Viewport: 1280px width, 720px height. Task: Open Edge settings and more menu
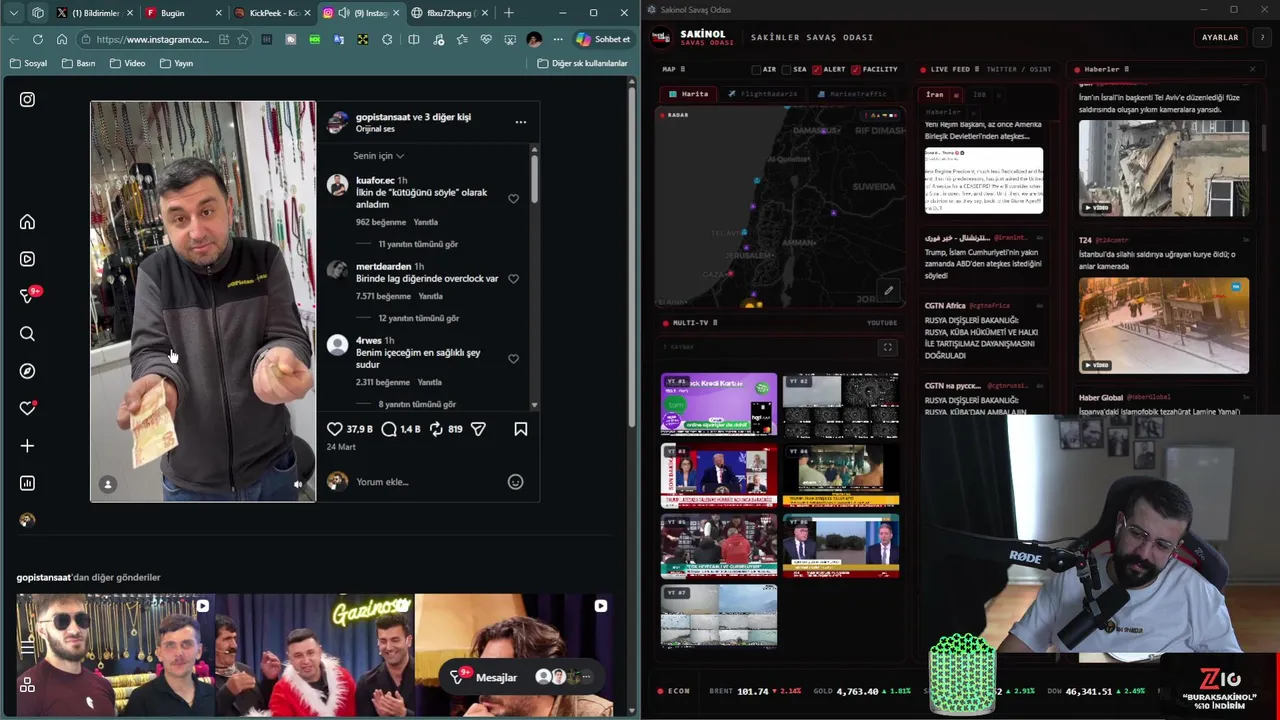(558, 40)
